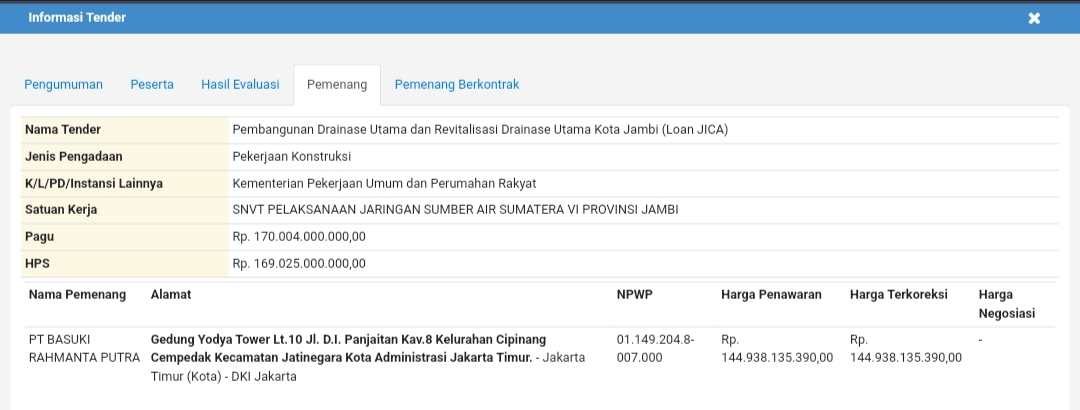
Task: Click the Nama Tender label
Action: click(63, 130)
